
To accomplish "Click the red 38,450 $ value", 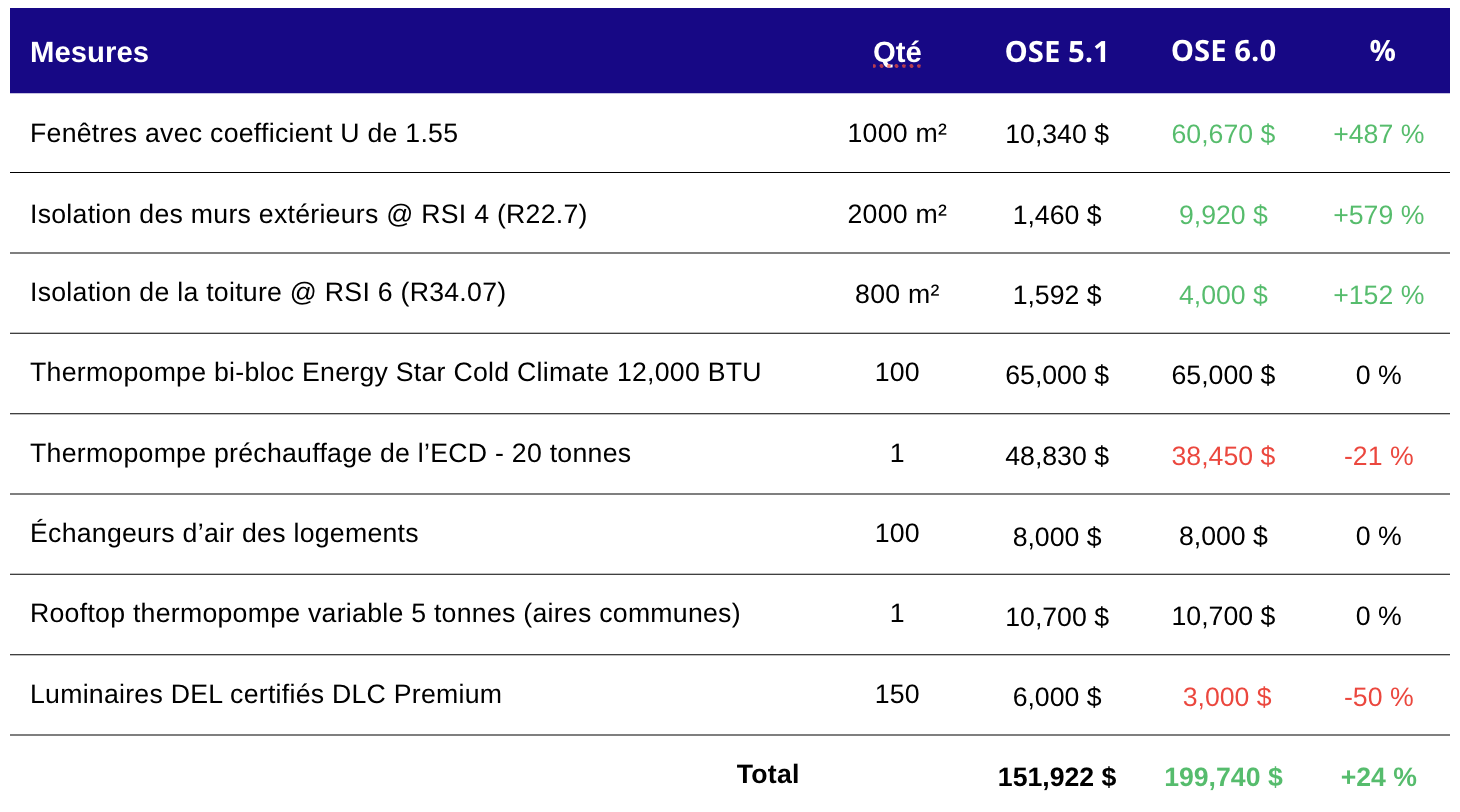I will (x=1223, y=456).
